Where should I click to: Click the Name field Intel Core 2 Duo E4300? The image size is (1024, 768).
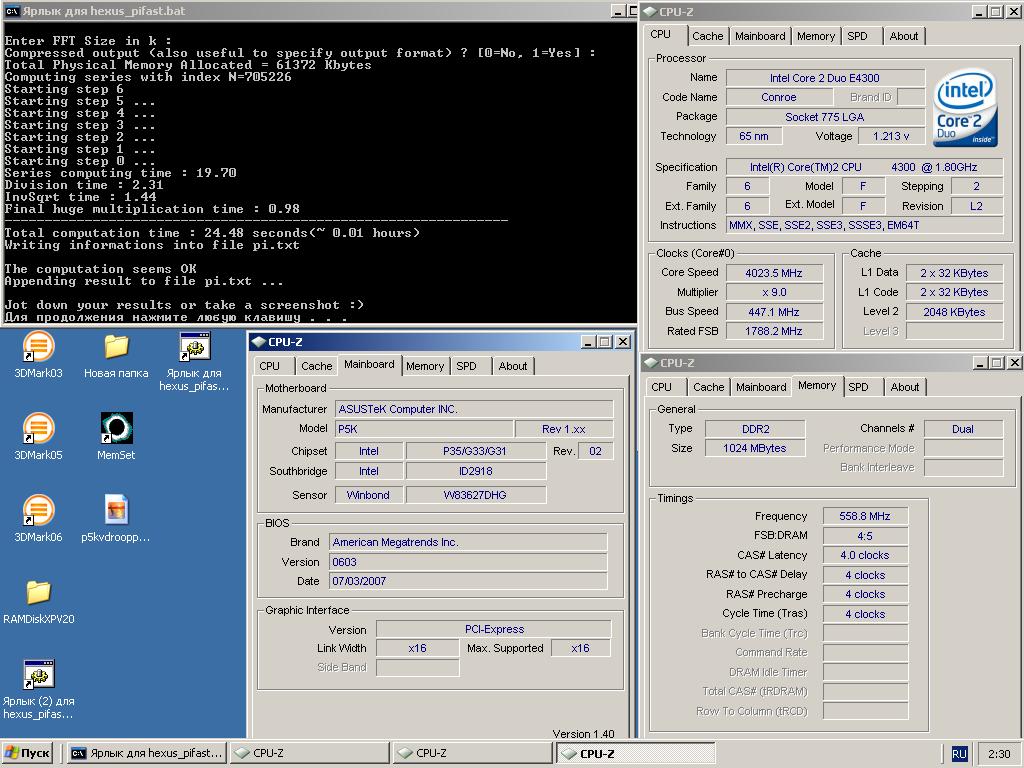pyautogui.click(x=825, y=78)
